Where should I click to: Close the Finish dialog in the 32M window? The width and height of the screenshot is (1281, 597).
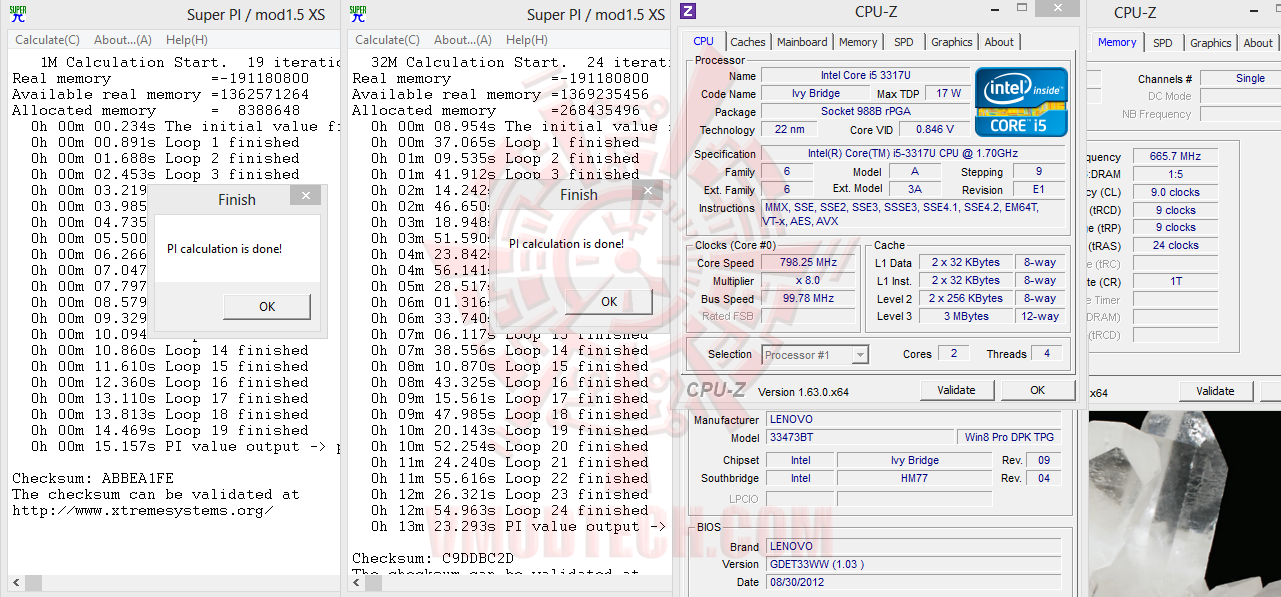tap(647, 192)
